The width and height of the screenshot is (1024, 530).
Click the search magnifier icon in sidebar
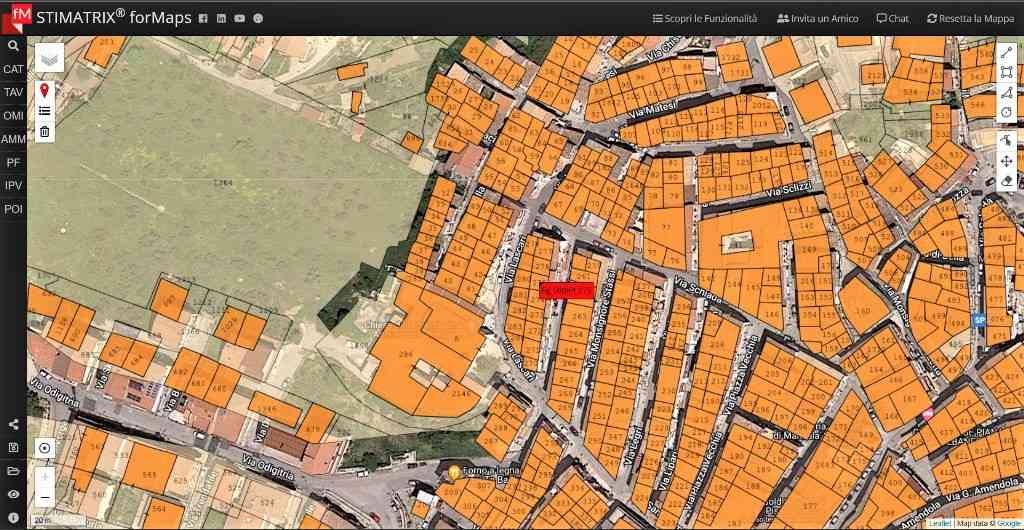pos(13,46)
